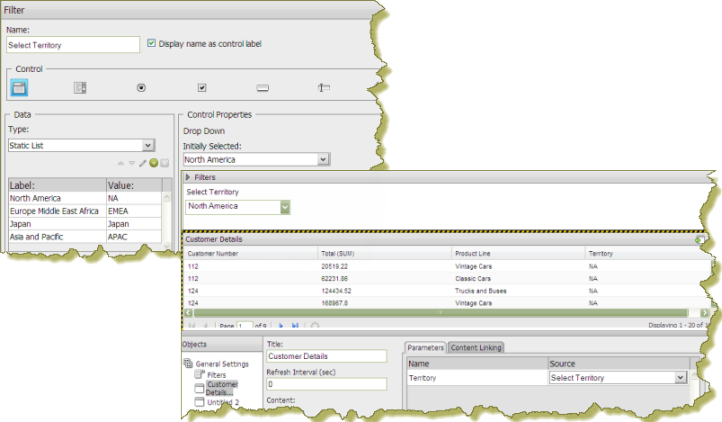Click the 62231.86 total cell

pos(334,279)
